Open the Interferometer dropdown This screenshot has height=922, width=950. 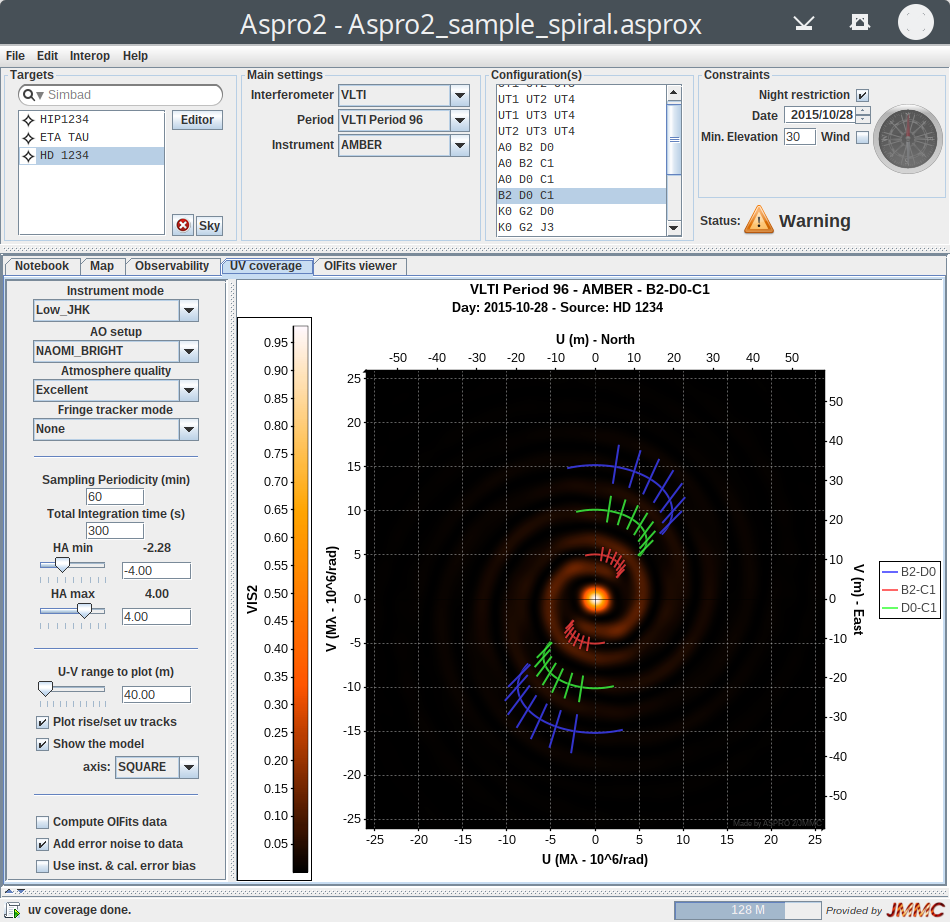pyautogui.click(x=460, y=95)
